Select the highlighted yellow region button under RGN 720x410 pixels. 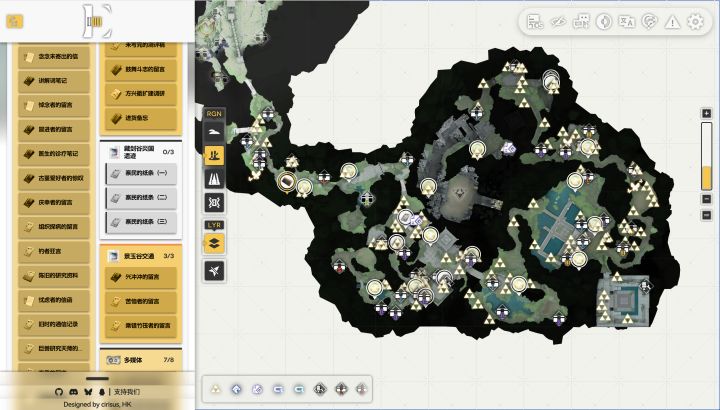click(214, 156)
